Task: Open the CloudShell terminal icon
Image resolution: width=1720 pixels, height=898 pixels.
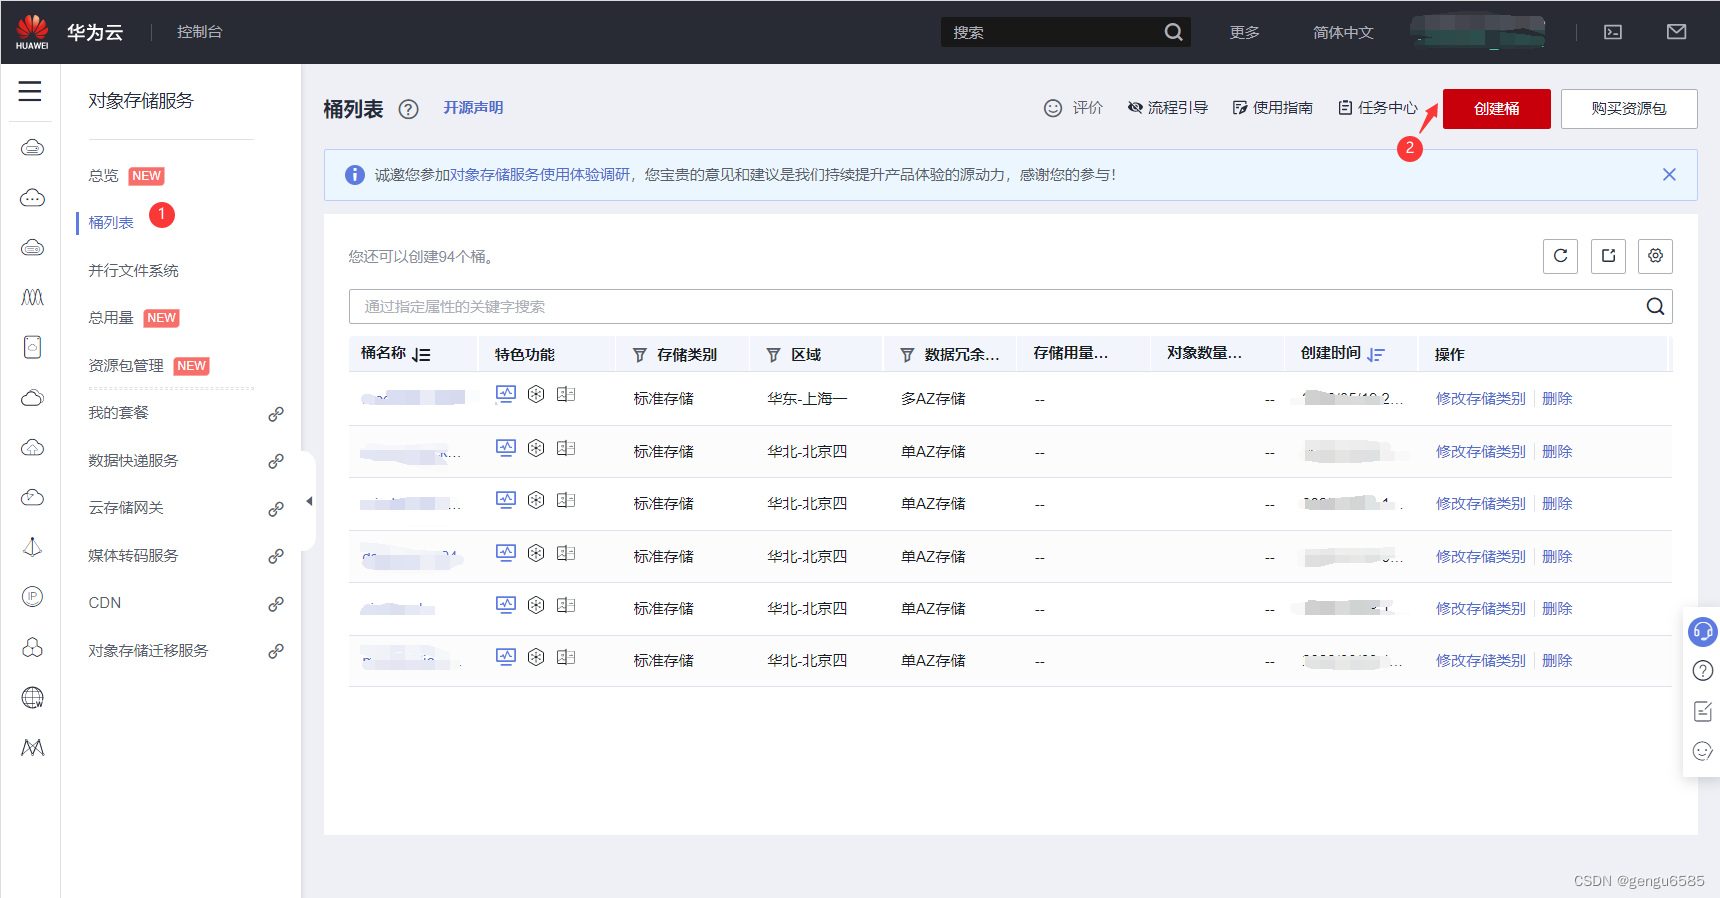Action: (1613, 32)
